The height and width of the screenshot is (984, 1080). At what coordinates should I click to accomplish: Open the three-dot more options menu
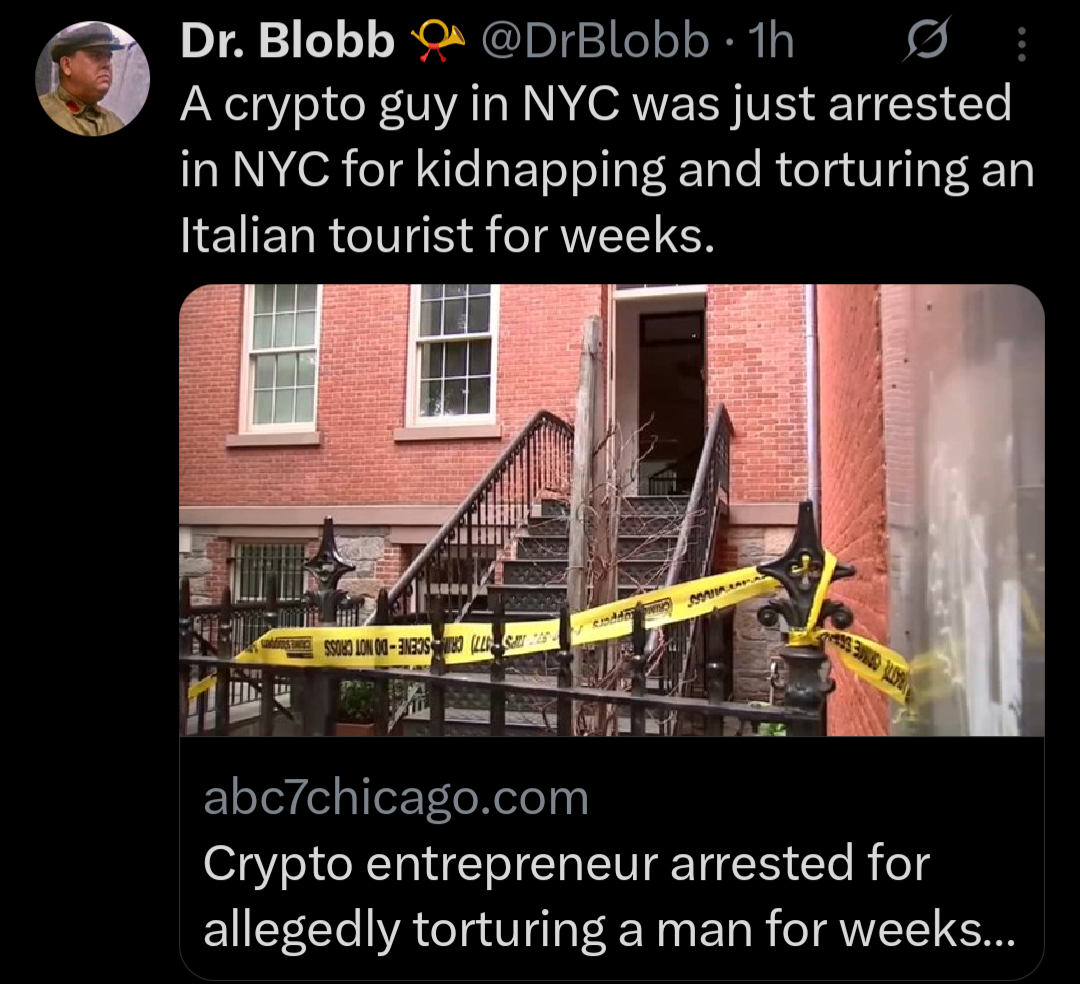click(1022, 44)
